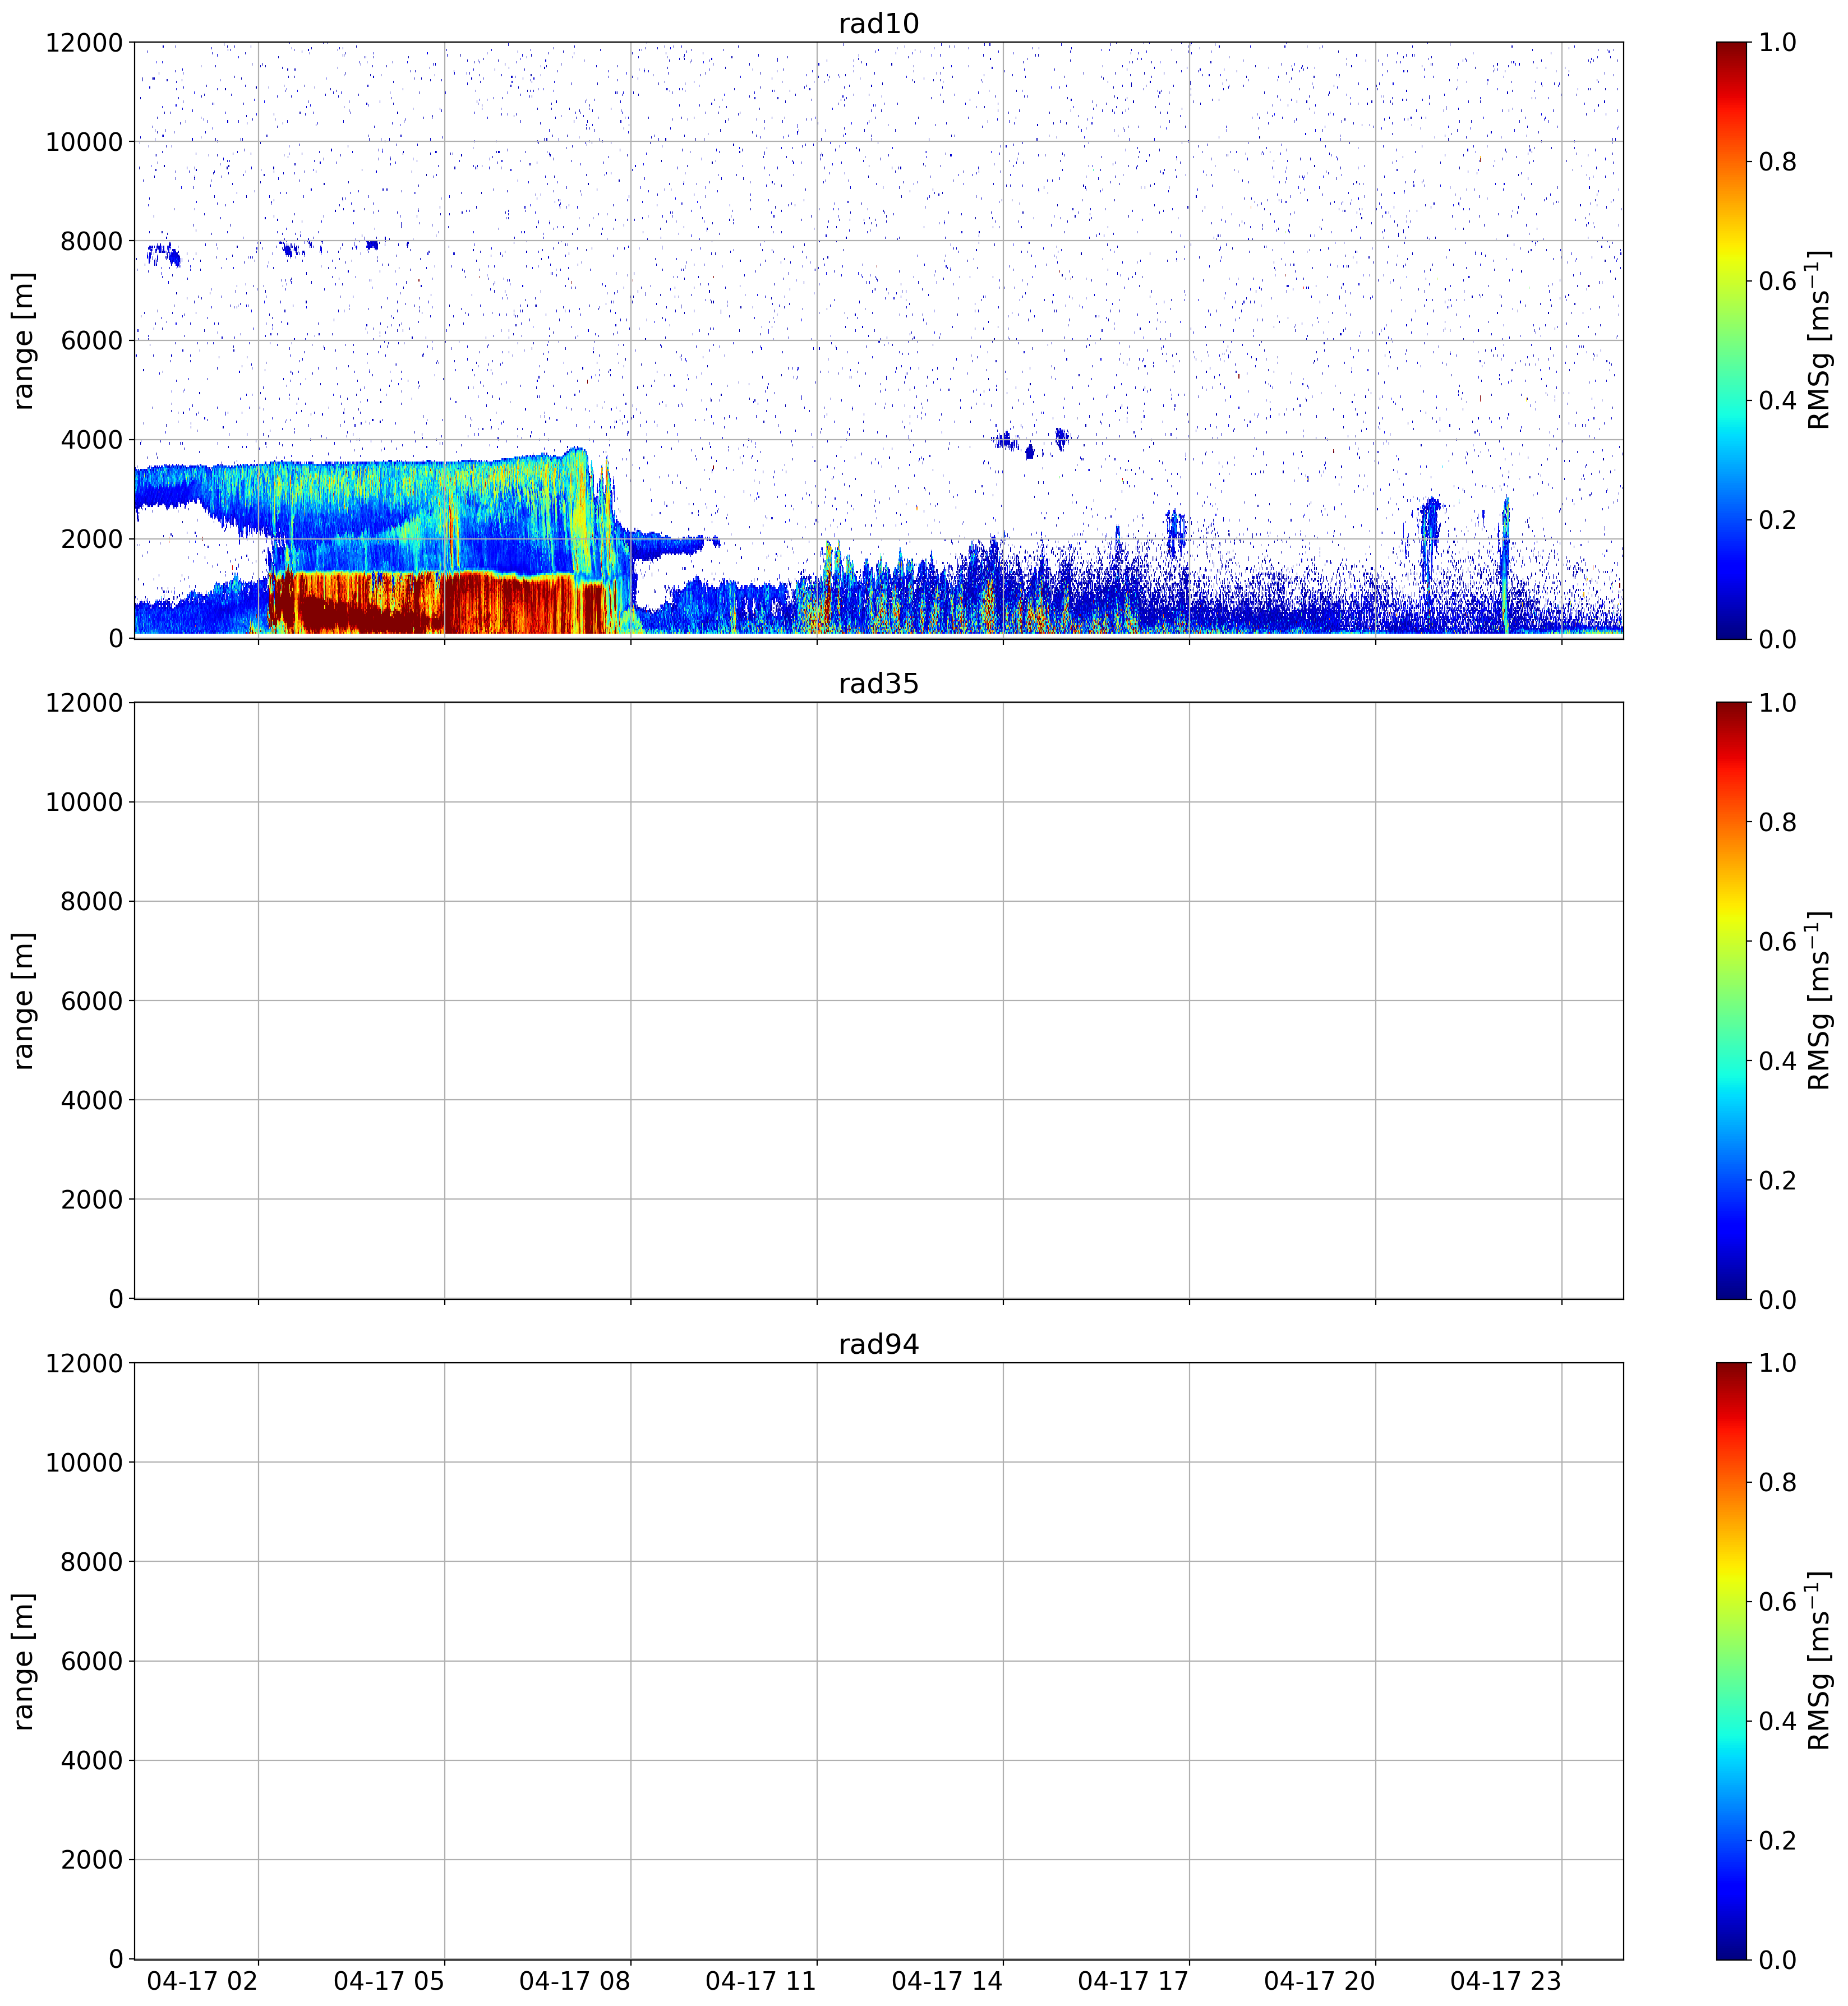Click the "0.8" tick on rad35 colorbar
1848x2006 pixels.
pos(1778,822)
